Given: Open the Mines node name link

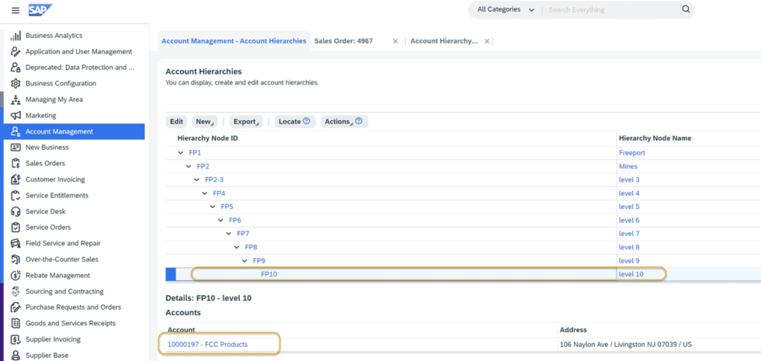Looking at the screenshot, I should (x=628, y=166).
